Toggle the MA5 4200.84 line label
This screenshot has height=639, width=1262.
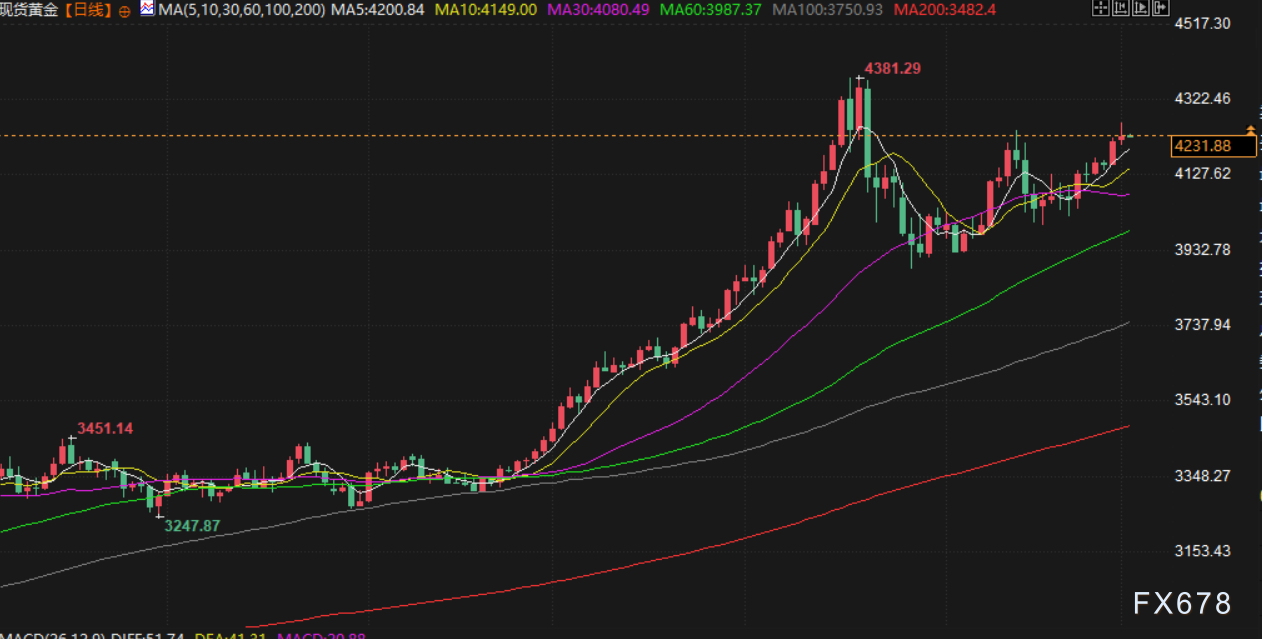tap(377, 10)
